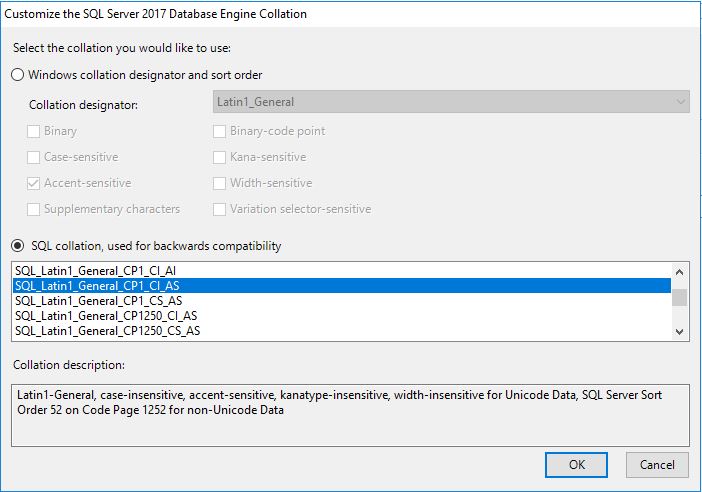
Task: Select SQL_Latin1_General_CP1_CI_AI in the list
Action: (x=342, y=271)
